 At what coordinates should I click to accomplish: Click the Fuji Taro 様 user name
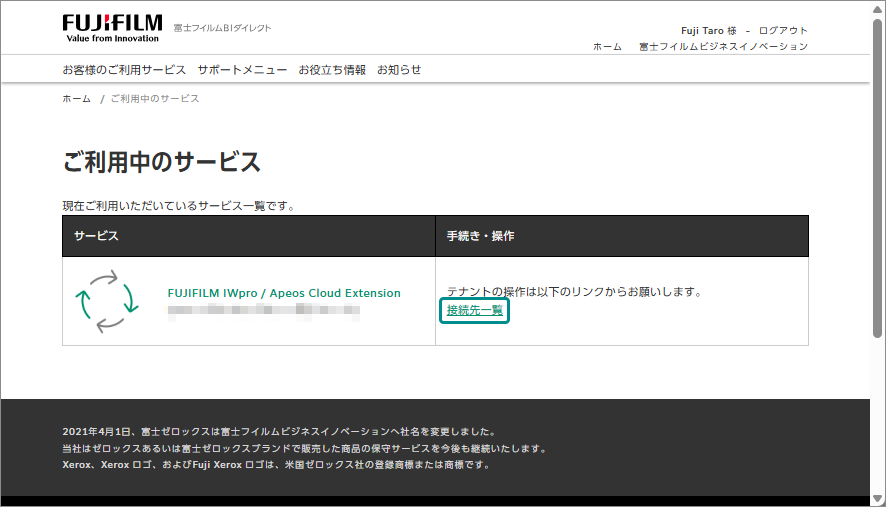(x=709, y=31)
